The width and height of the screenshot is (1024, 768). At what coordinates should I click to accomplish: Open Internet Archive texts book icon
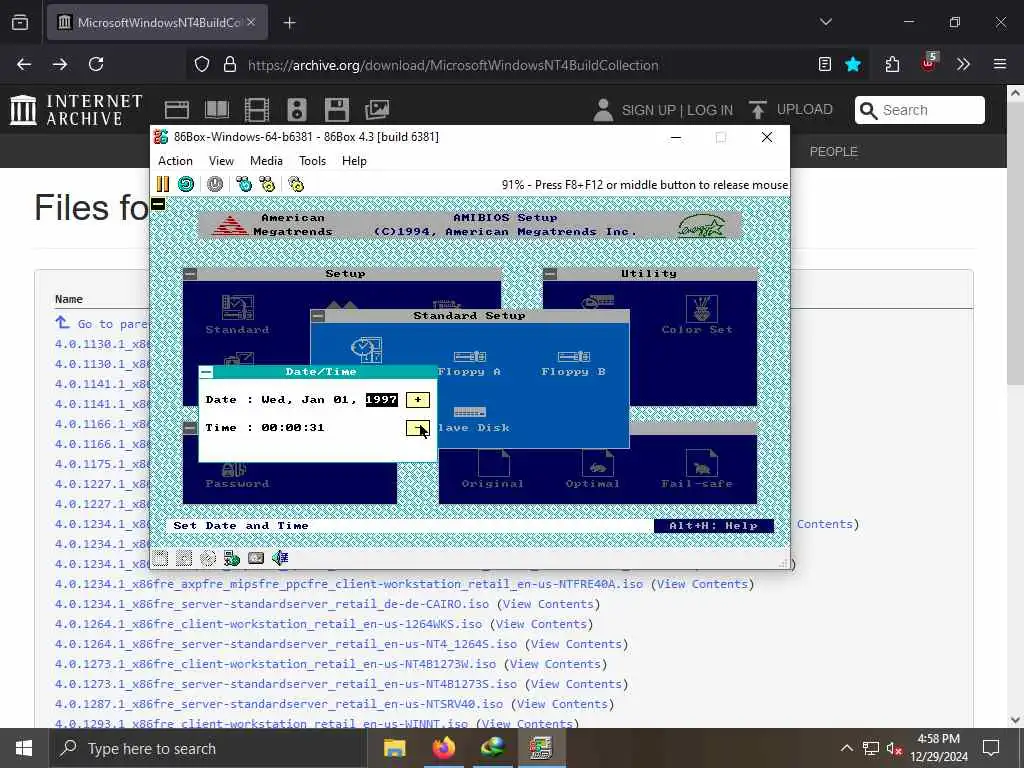217,110
